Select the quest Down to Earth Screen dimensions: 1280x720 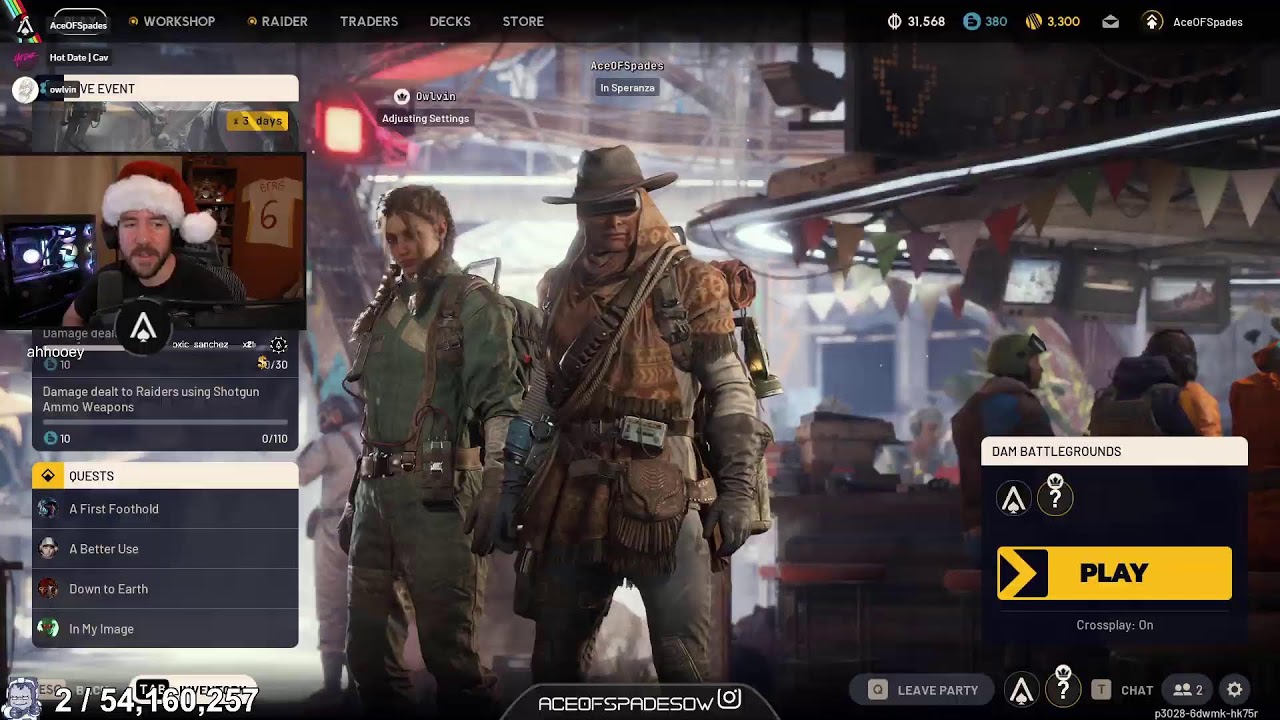[x=165, y=589]
